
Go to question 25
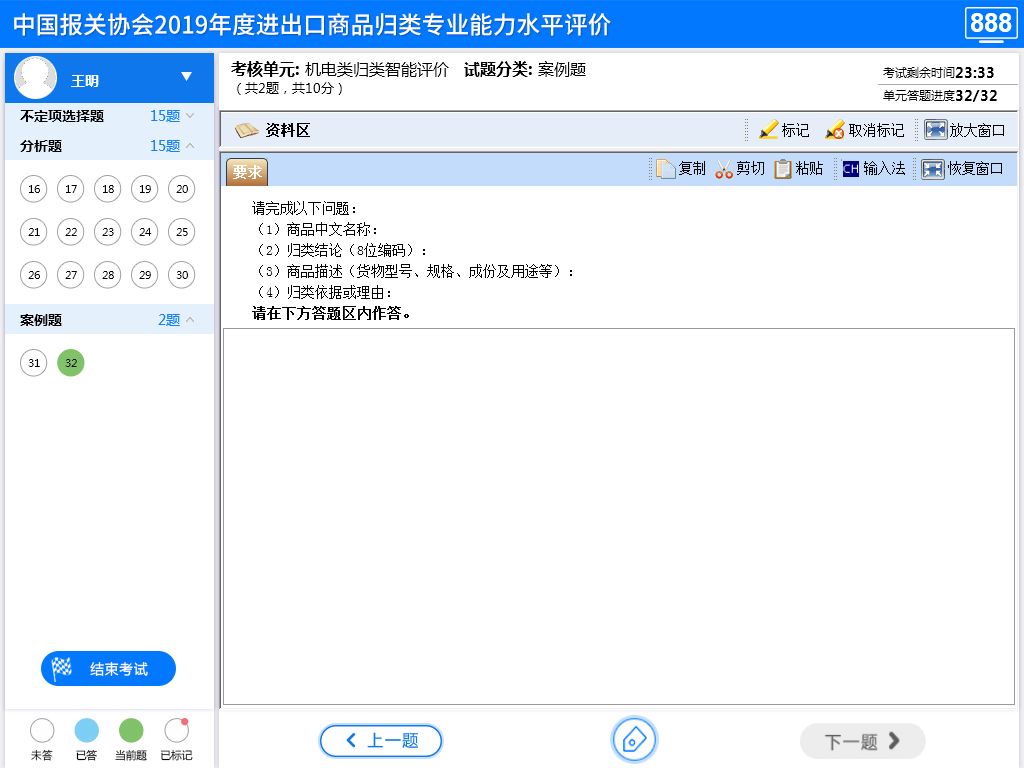tap(182, 232)
